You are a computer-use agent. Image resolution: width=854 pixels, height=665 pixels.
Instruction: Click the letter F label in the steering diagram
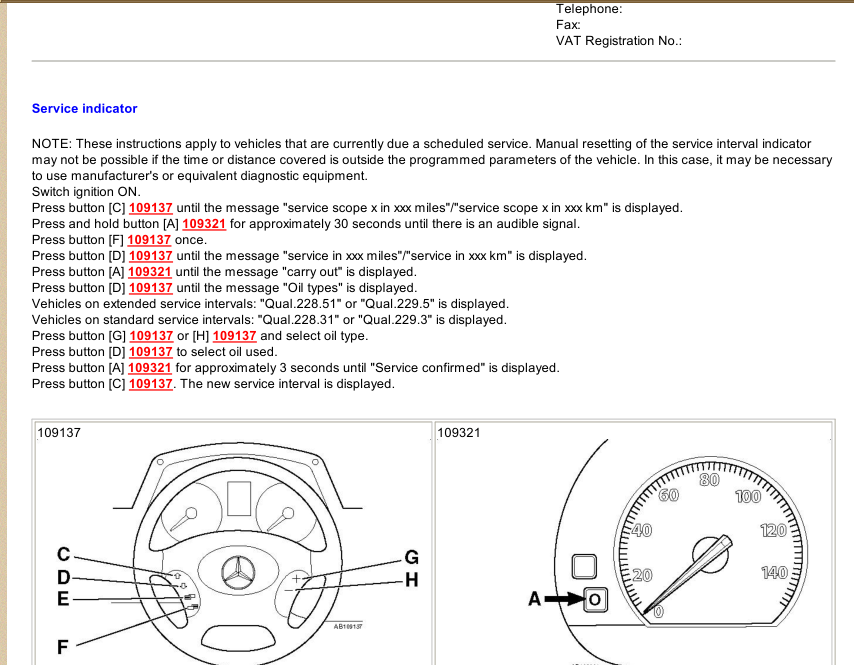click(x=63, y=647)
